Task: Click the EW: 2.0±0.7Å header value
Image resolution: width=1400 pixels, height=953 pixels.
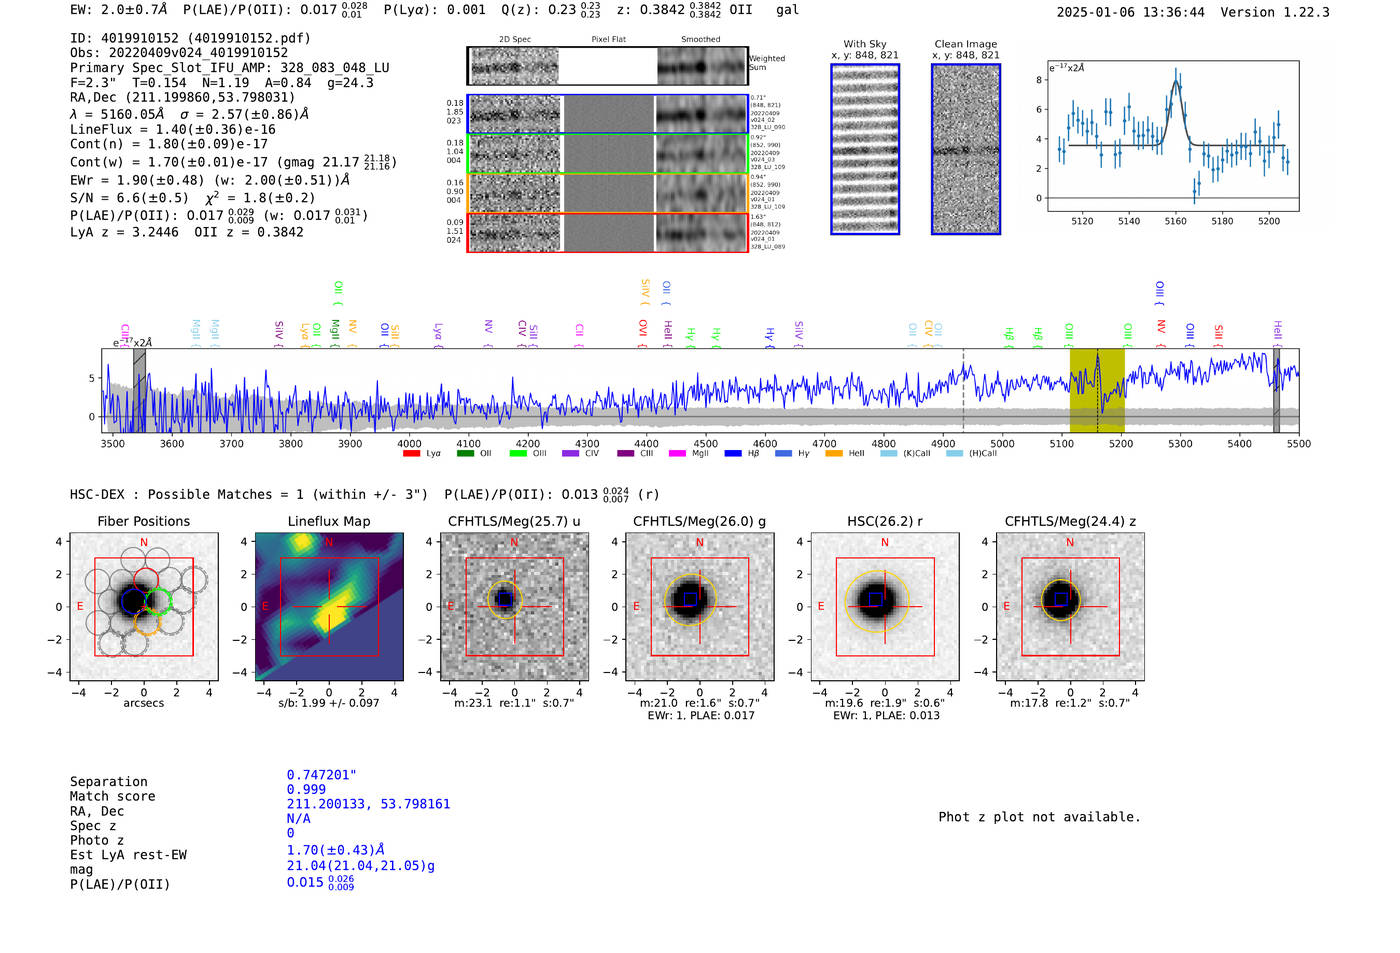Action: (x=119, y=9)
